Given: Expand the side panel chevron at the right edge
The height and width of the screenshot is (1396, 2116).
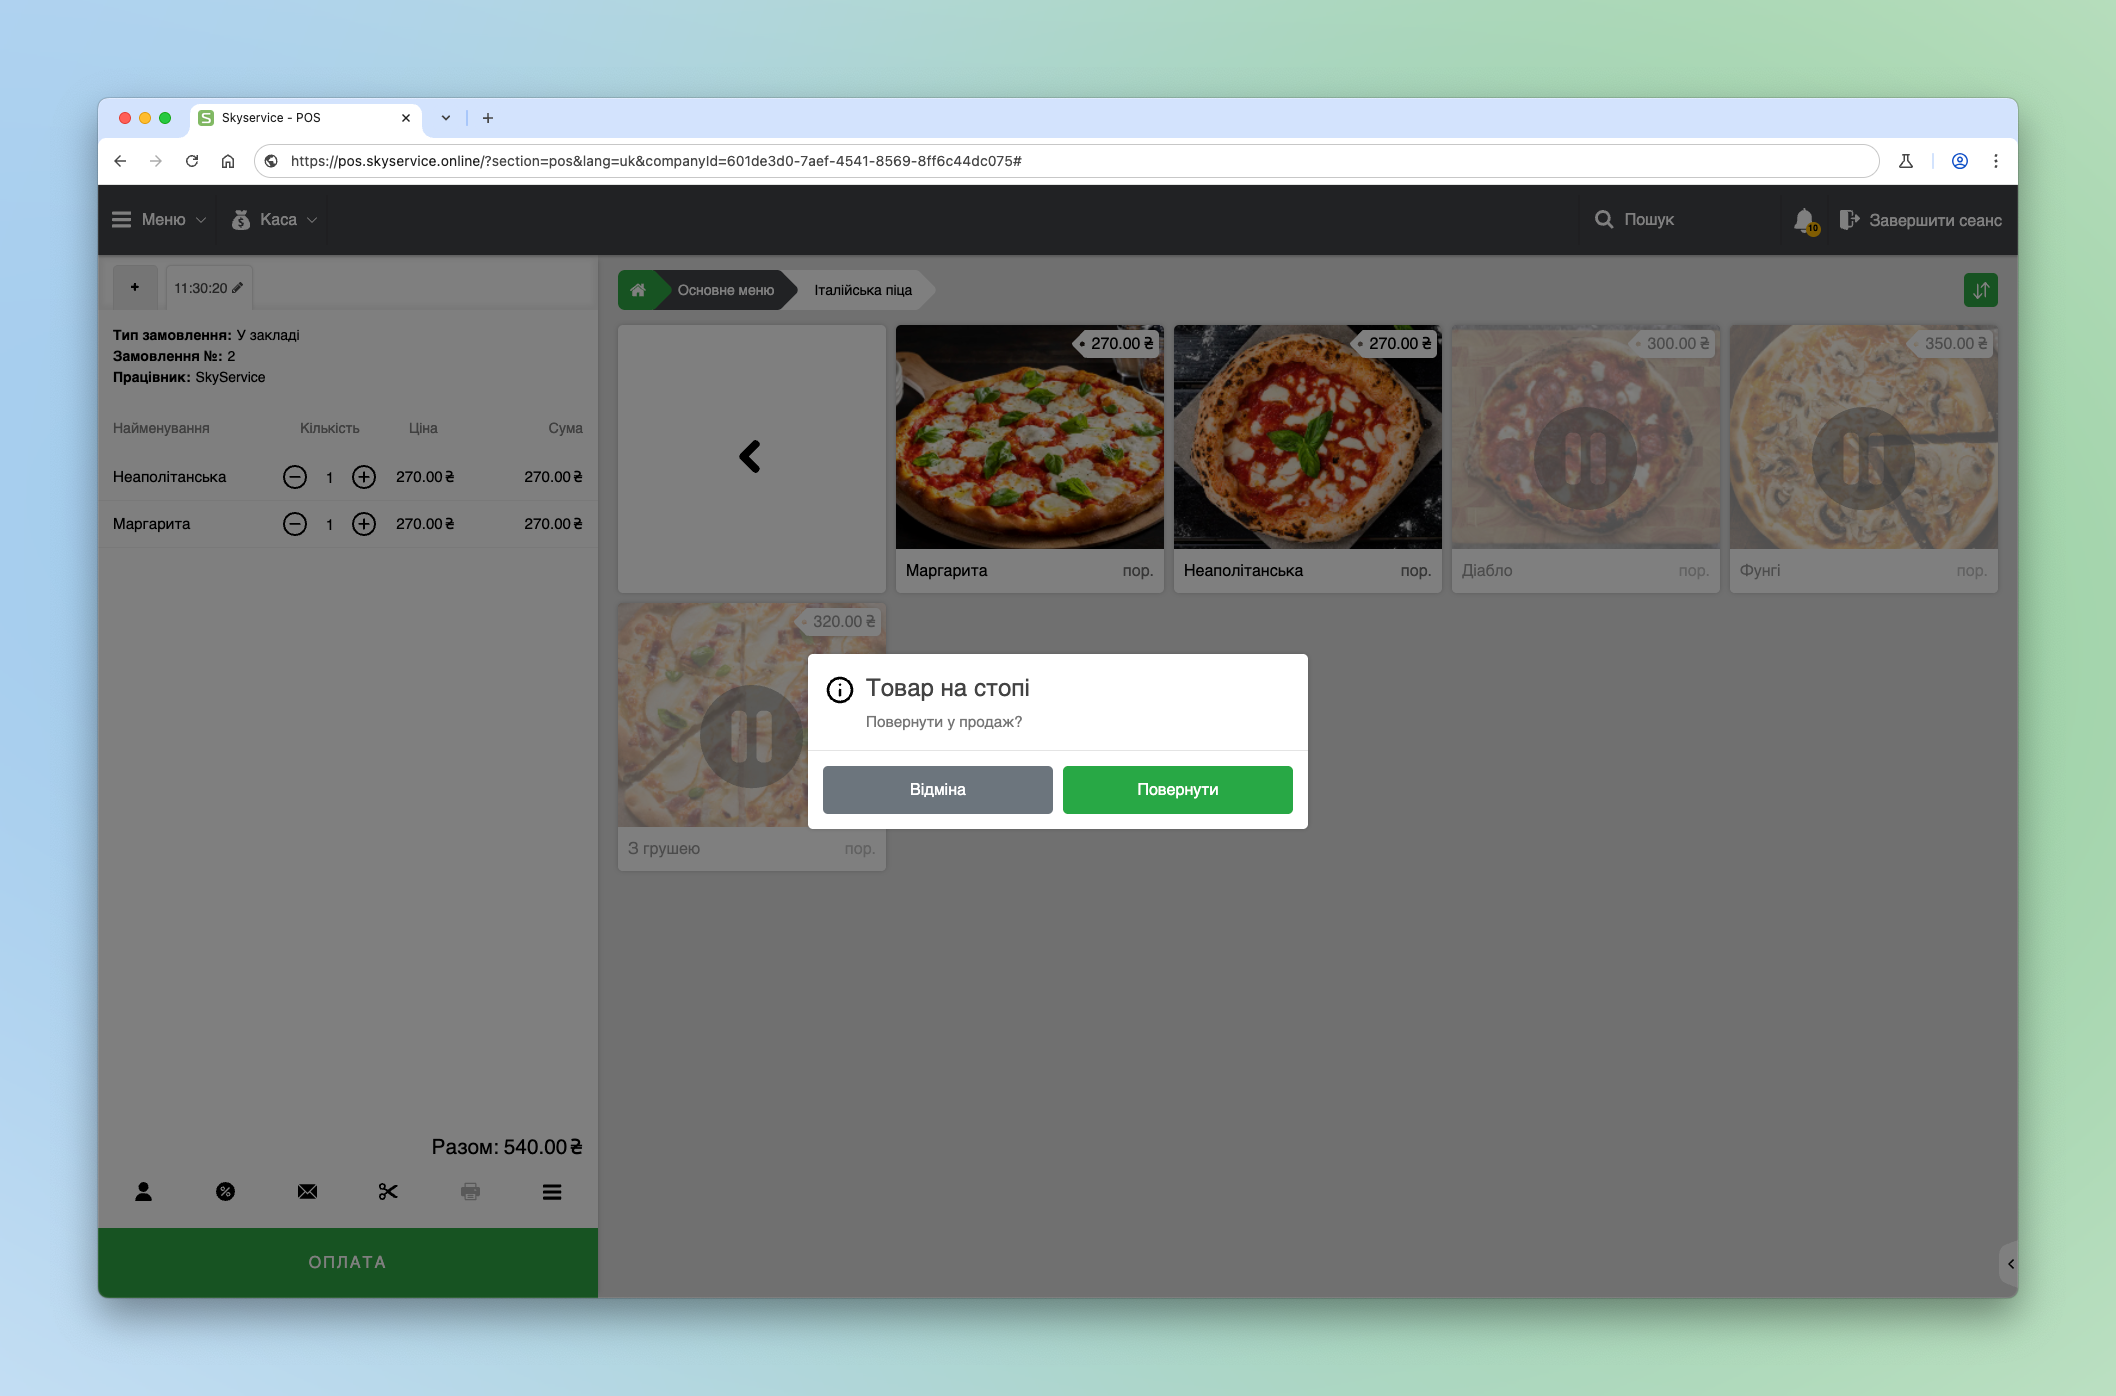Looking at the screenshot, I should 2009,1264.
